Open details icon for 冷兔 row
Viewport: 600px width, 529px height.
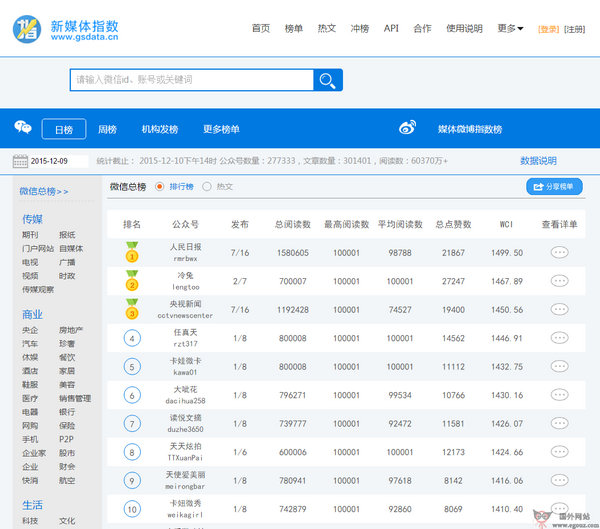tap(559, 281)
